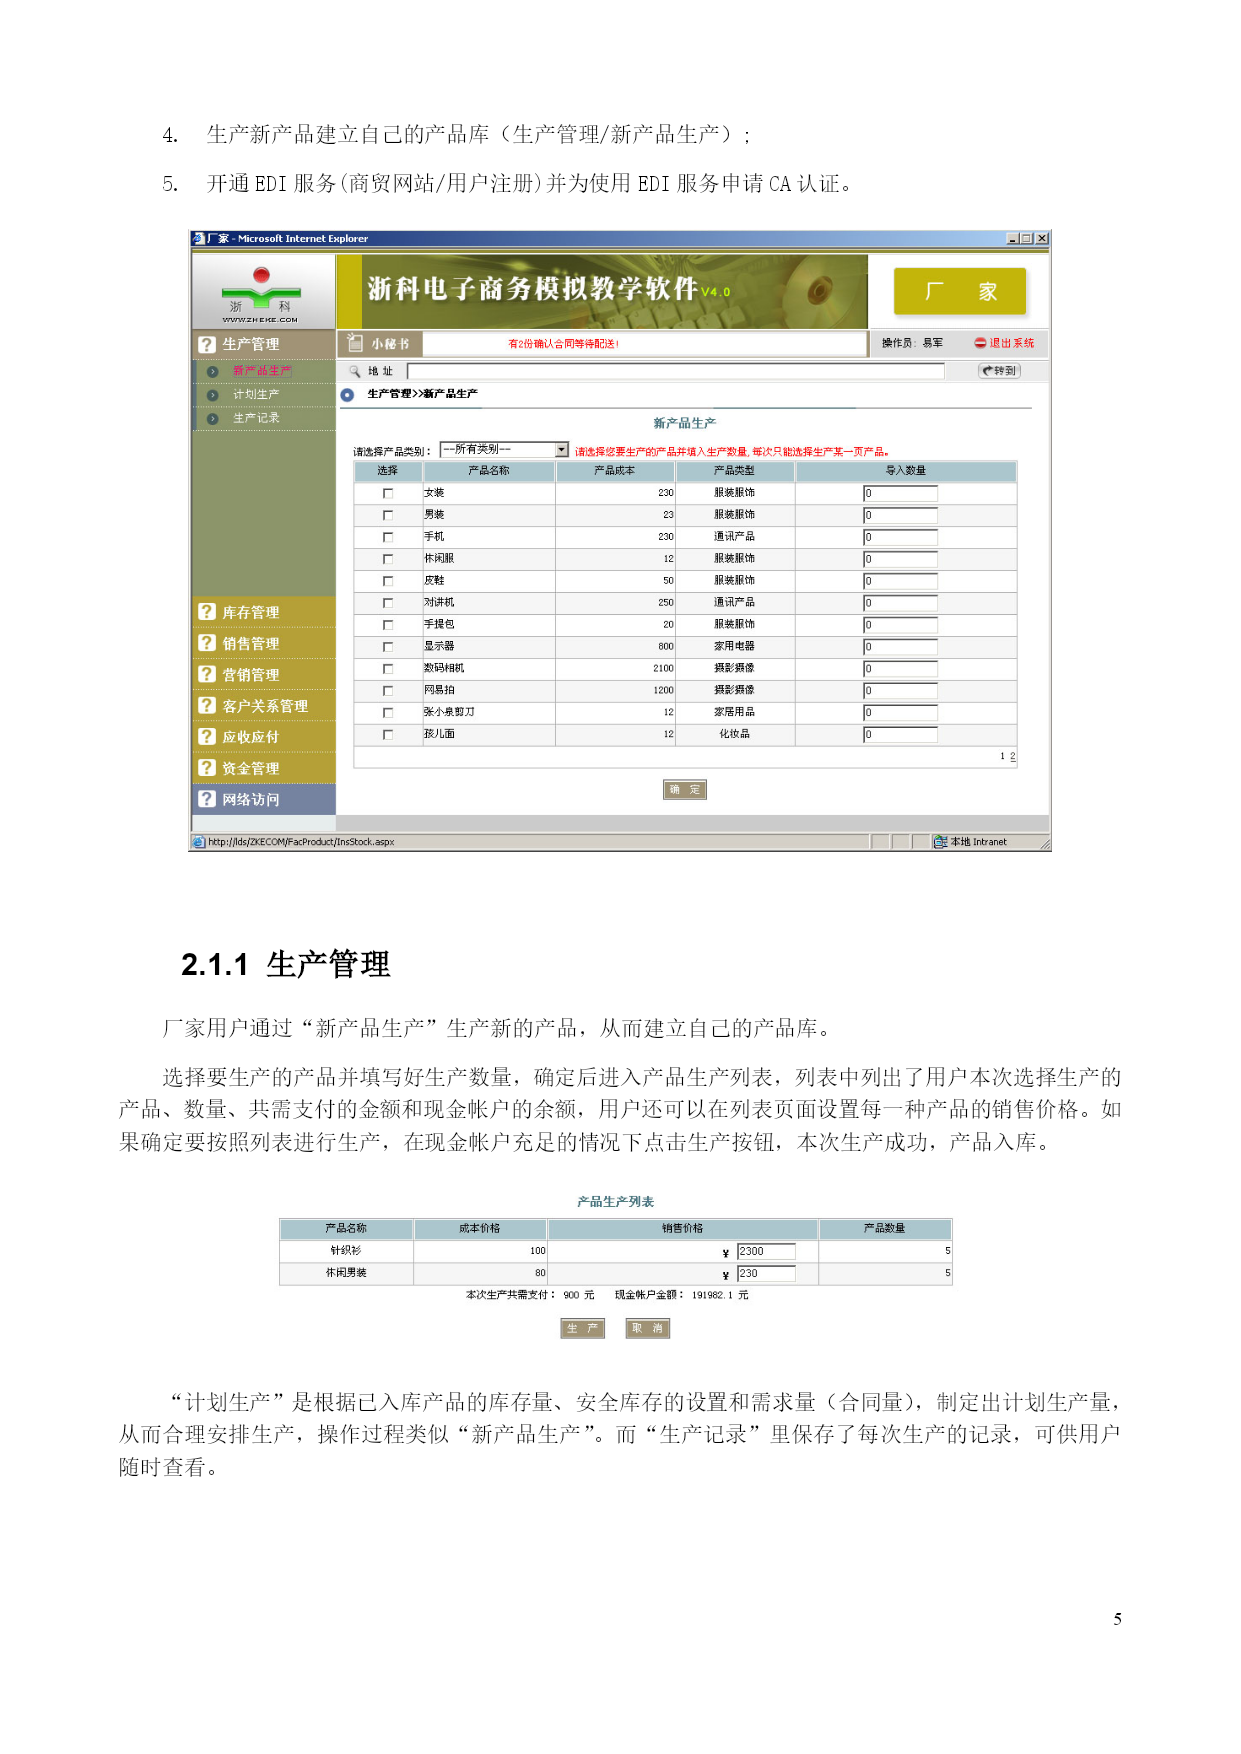Go to page 2 of the product list
This screenshot has height=1754, width=1241.
tap(1012, 757)
